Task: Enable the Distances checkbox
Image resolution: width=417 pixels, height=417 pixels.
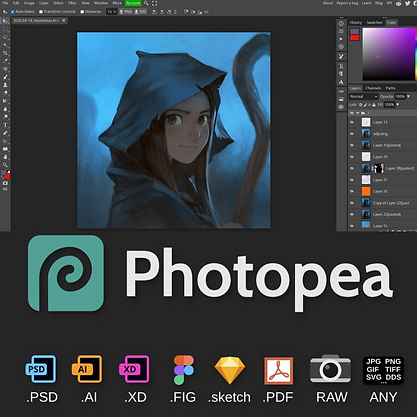Action: click(82, 12)
